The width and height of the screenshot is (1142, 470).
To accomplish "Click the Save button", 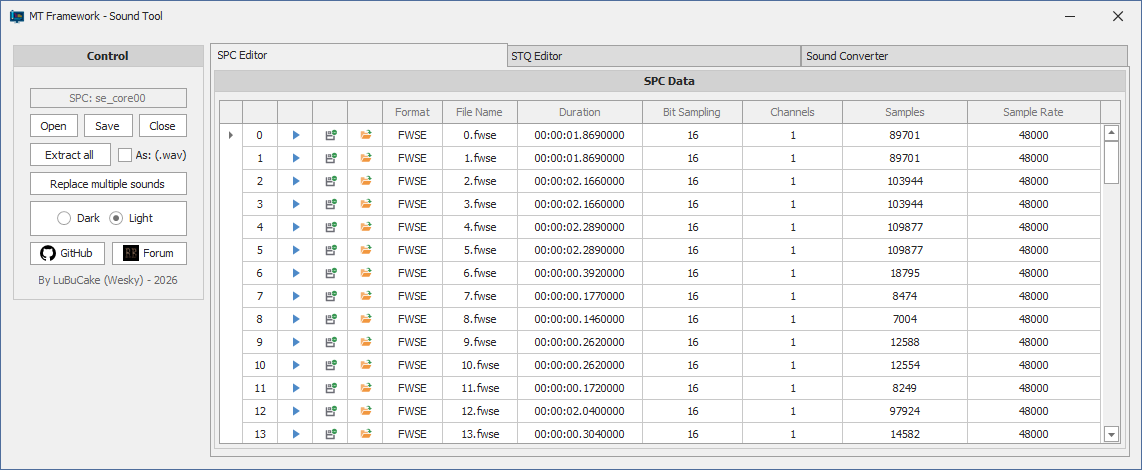I will pyautogui.click(x=108, y=125).
